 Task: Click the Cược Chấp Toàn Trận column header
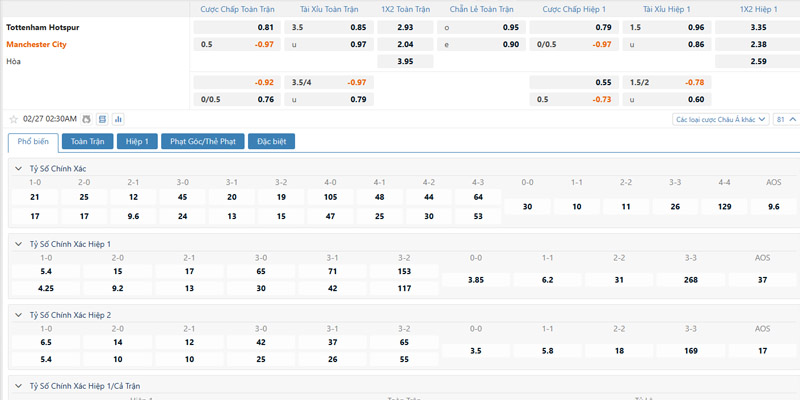(x=237, y=9)
